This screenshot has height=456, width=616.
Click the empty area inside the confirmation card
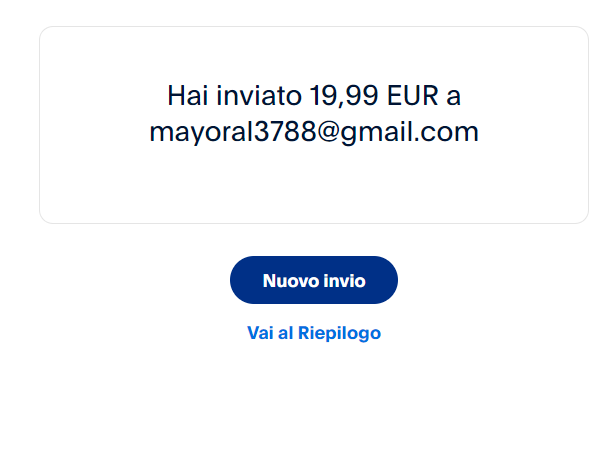314,185
